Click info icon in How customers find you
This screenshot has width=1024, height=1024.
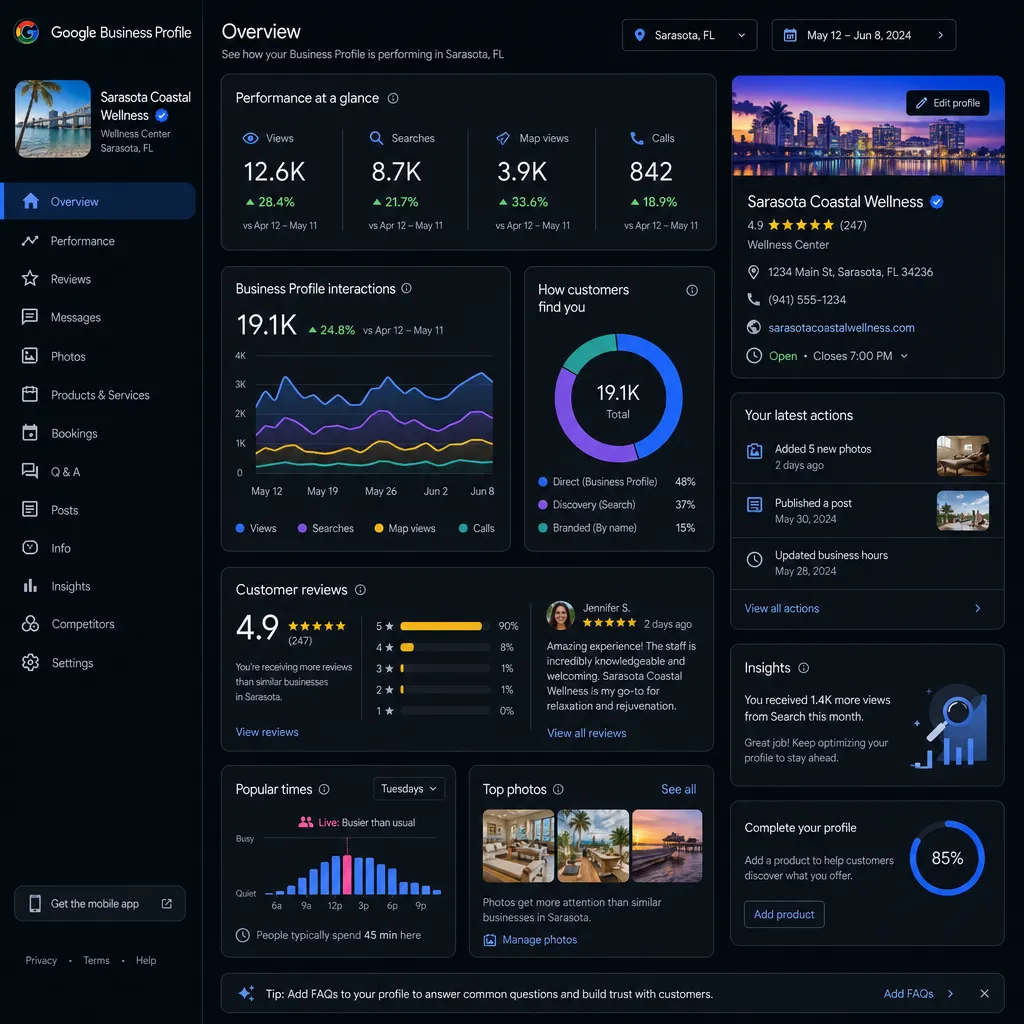tap(692, 290)
